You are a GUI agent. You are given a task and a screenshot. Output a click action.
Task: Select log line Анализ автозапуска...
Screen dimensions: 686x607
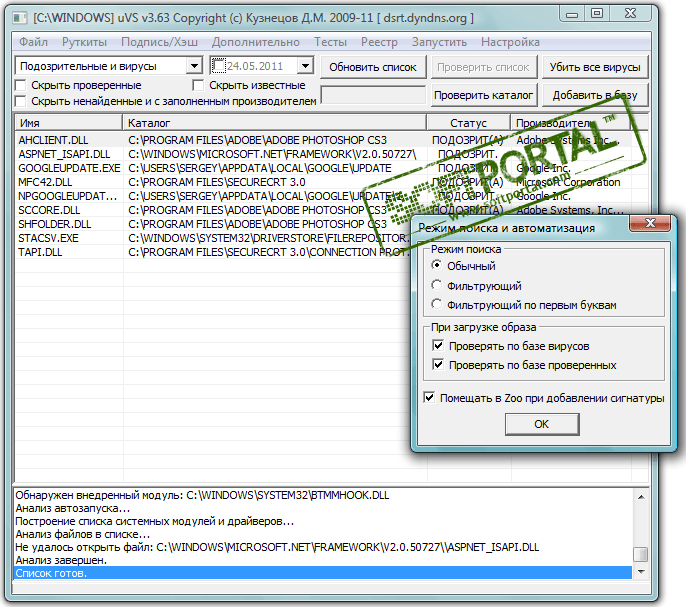(x=323, y=508)
